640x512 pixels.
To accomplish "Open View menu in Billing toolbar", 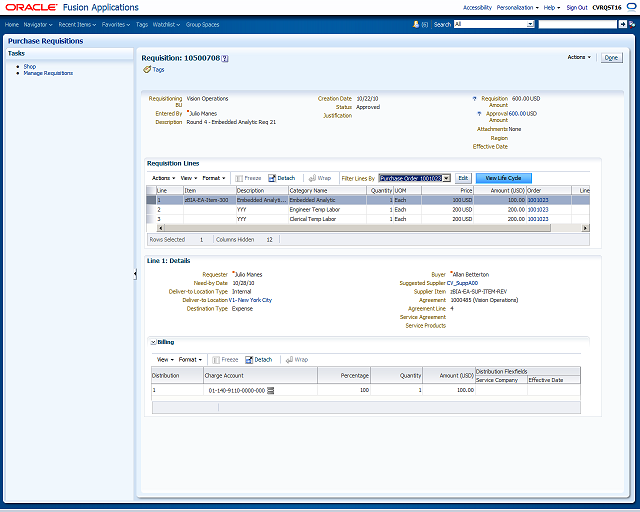I will coord(165,360).
